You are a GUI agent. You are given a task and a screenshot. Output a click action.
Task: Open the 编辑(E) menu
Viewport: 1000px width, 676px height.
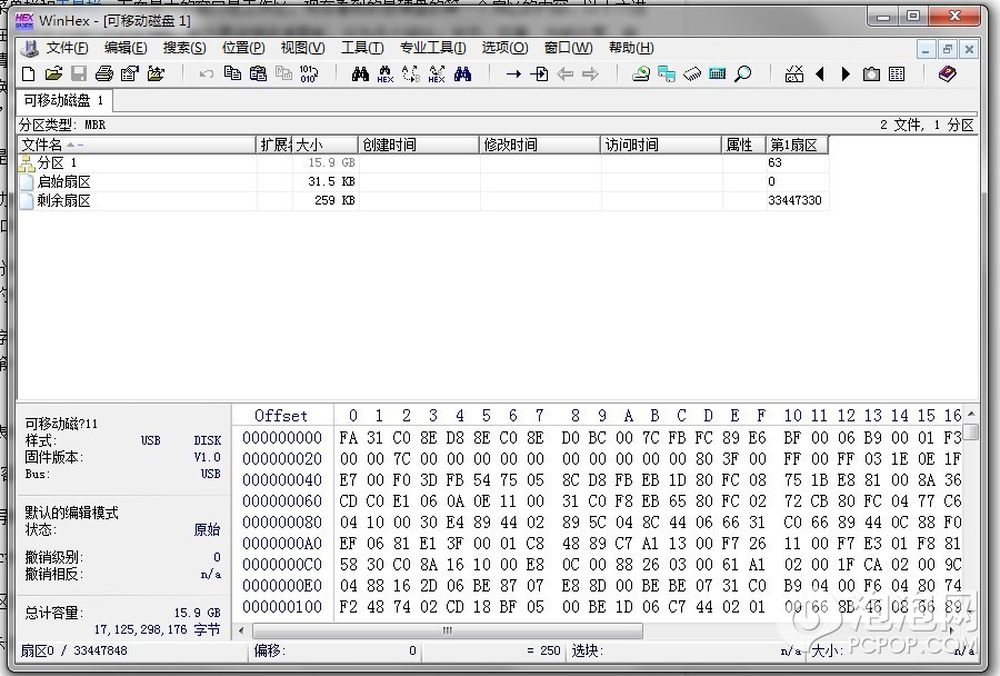pyautogui.click(x=126, y=48)
